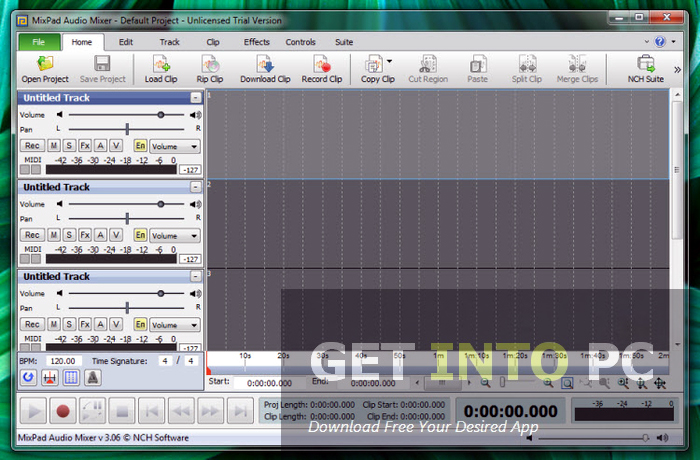
Task: Click the Cut Region icon
Action: click(428, 64)
